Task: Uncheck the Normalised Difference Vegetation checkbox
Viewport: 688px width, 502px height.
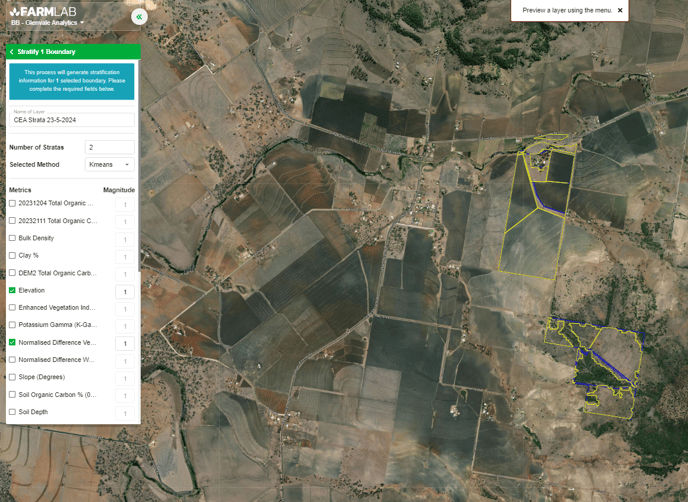Action: tap(13, 343)
